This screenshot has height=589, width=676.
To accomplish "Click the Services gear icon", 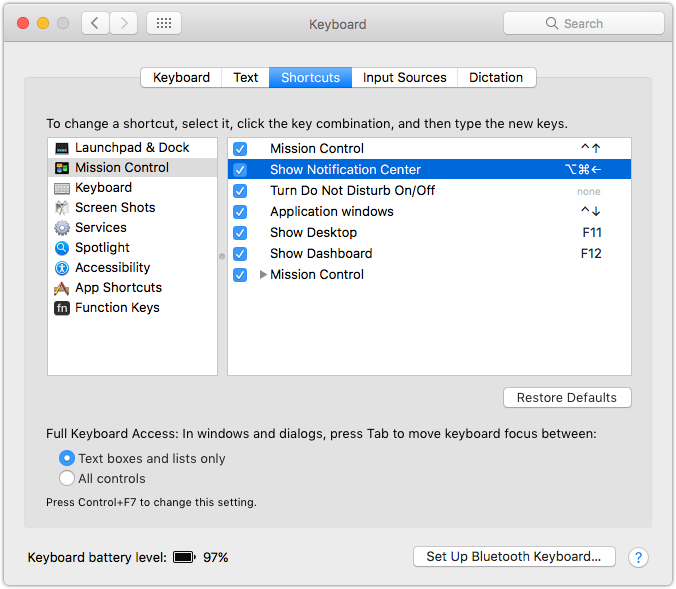I will (x=62, y=228).
